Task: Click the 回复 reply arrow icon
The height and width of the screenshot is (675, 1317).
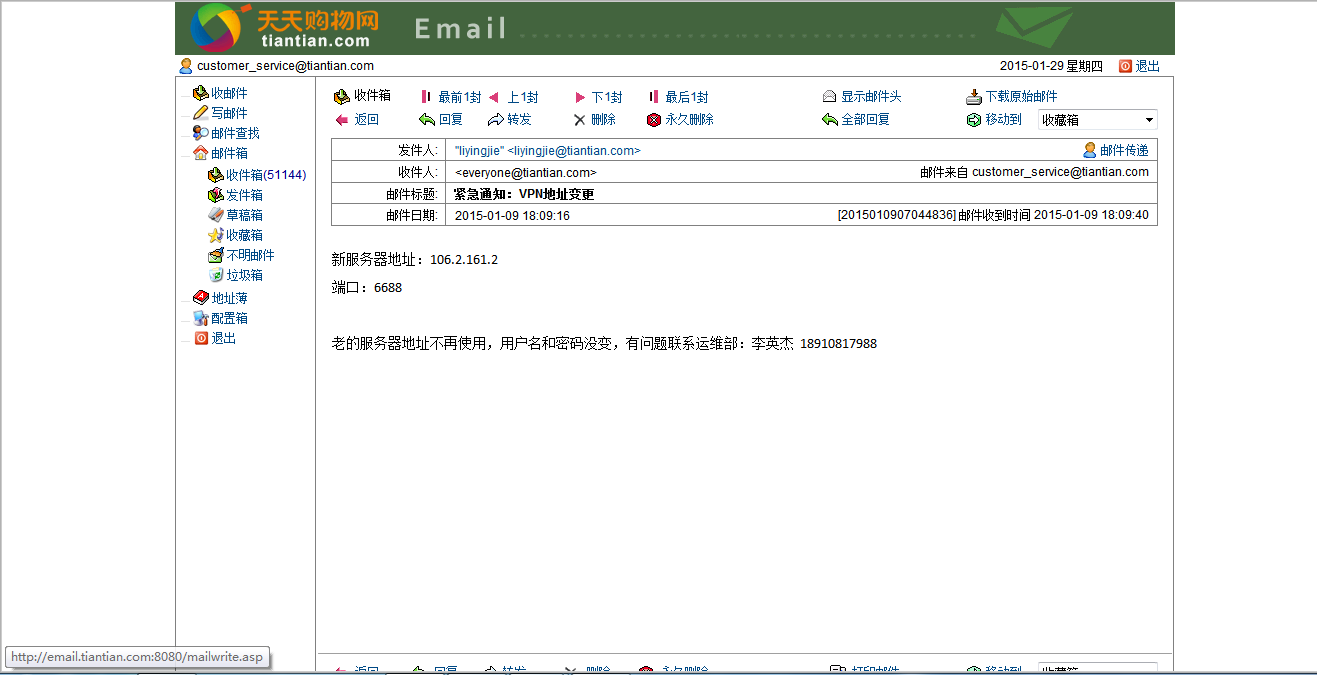Action: coord(427,120)
